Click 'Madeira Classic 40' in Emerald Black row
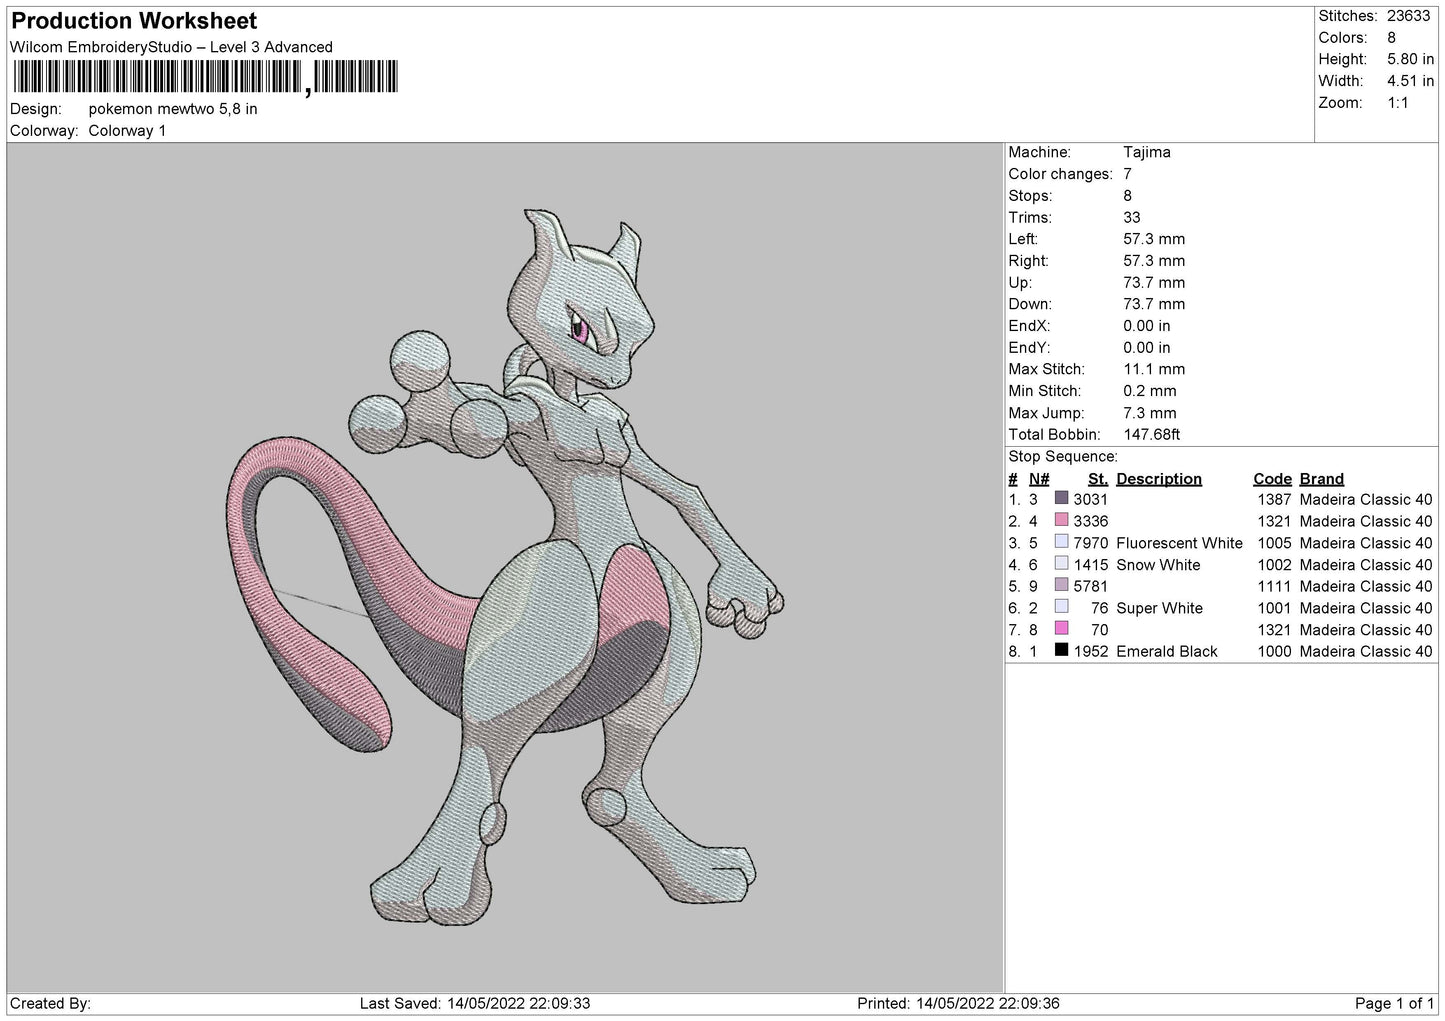Viewport: 1445px width, 1021px height. click(x=1366, y=651)
